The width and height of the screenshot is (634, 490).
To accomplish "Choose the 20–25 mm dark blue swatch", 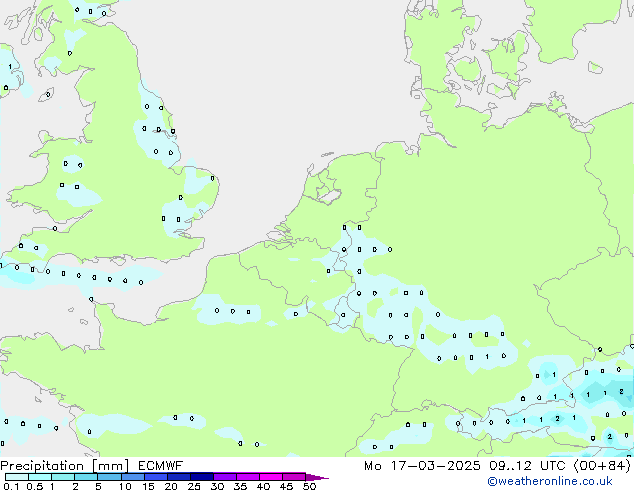I will [178, 477].
